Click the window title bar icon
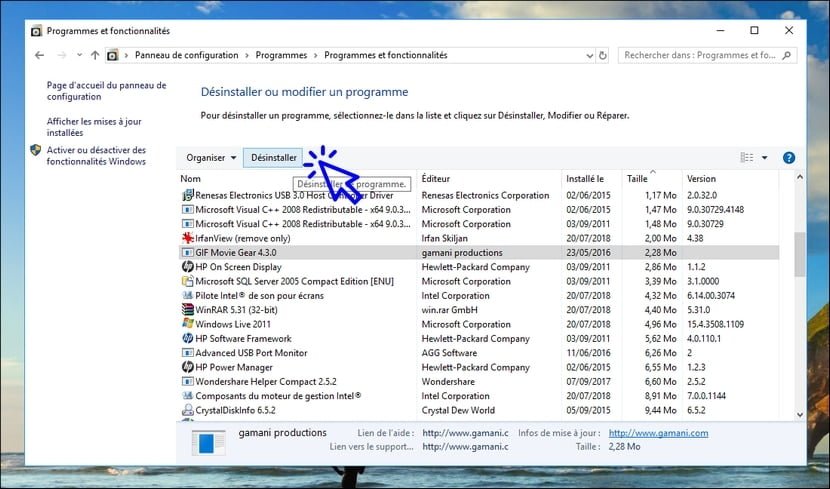The height and width of the screenshot is (489, 830). pos(36,31)
